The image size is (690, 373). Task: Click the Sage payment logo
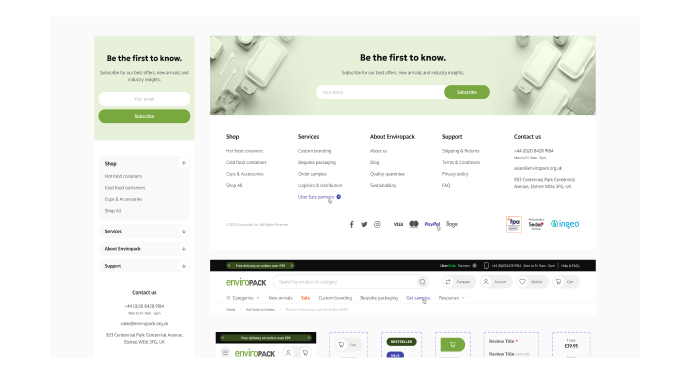tap(452, 224)
